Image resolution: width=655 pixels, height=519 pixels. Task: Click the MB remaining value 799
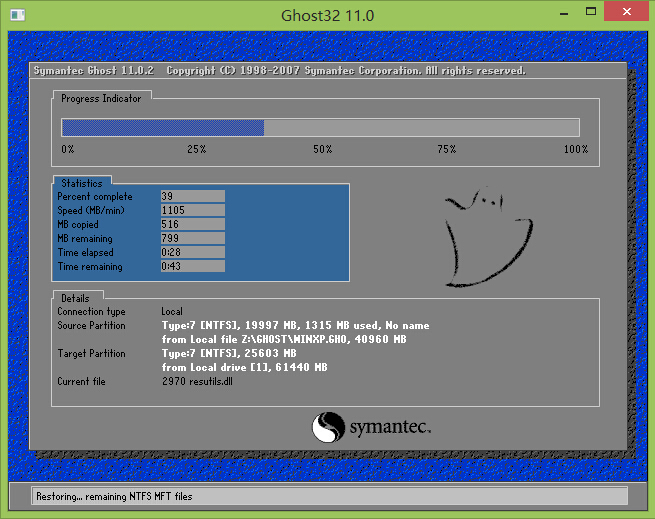(192, 239)
